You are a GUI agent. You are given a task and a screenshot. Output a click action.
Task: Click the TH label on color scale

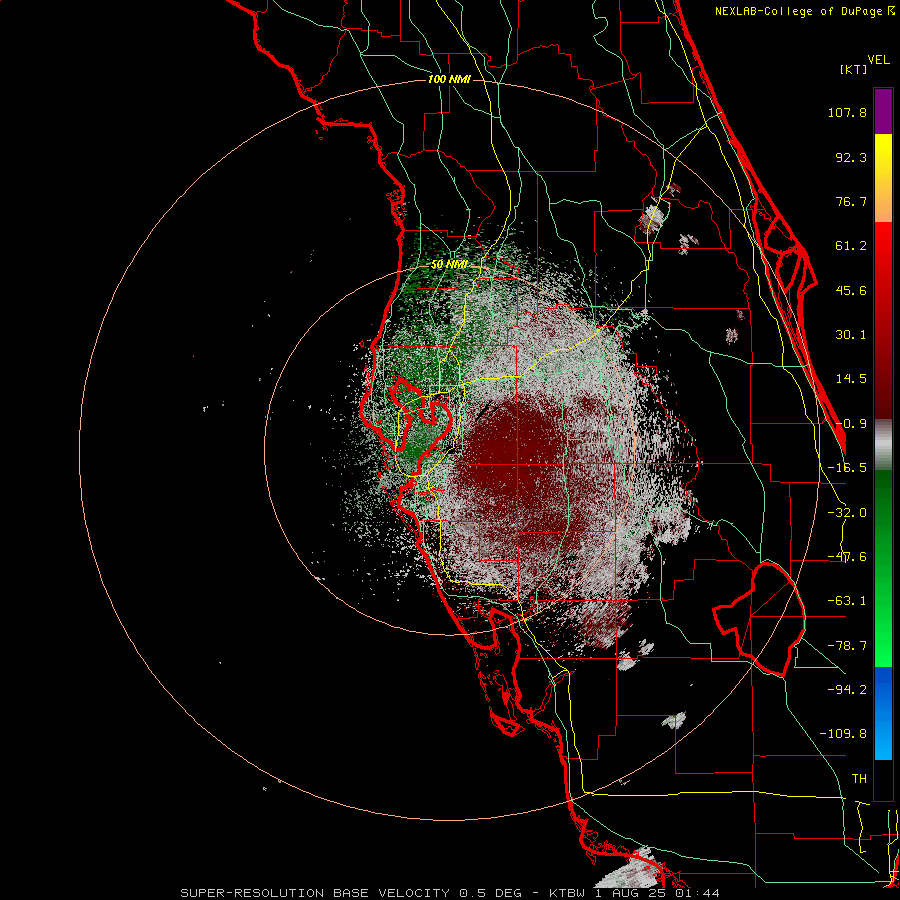[859, 778]
